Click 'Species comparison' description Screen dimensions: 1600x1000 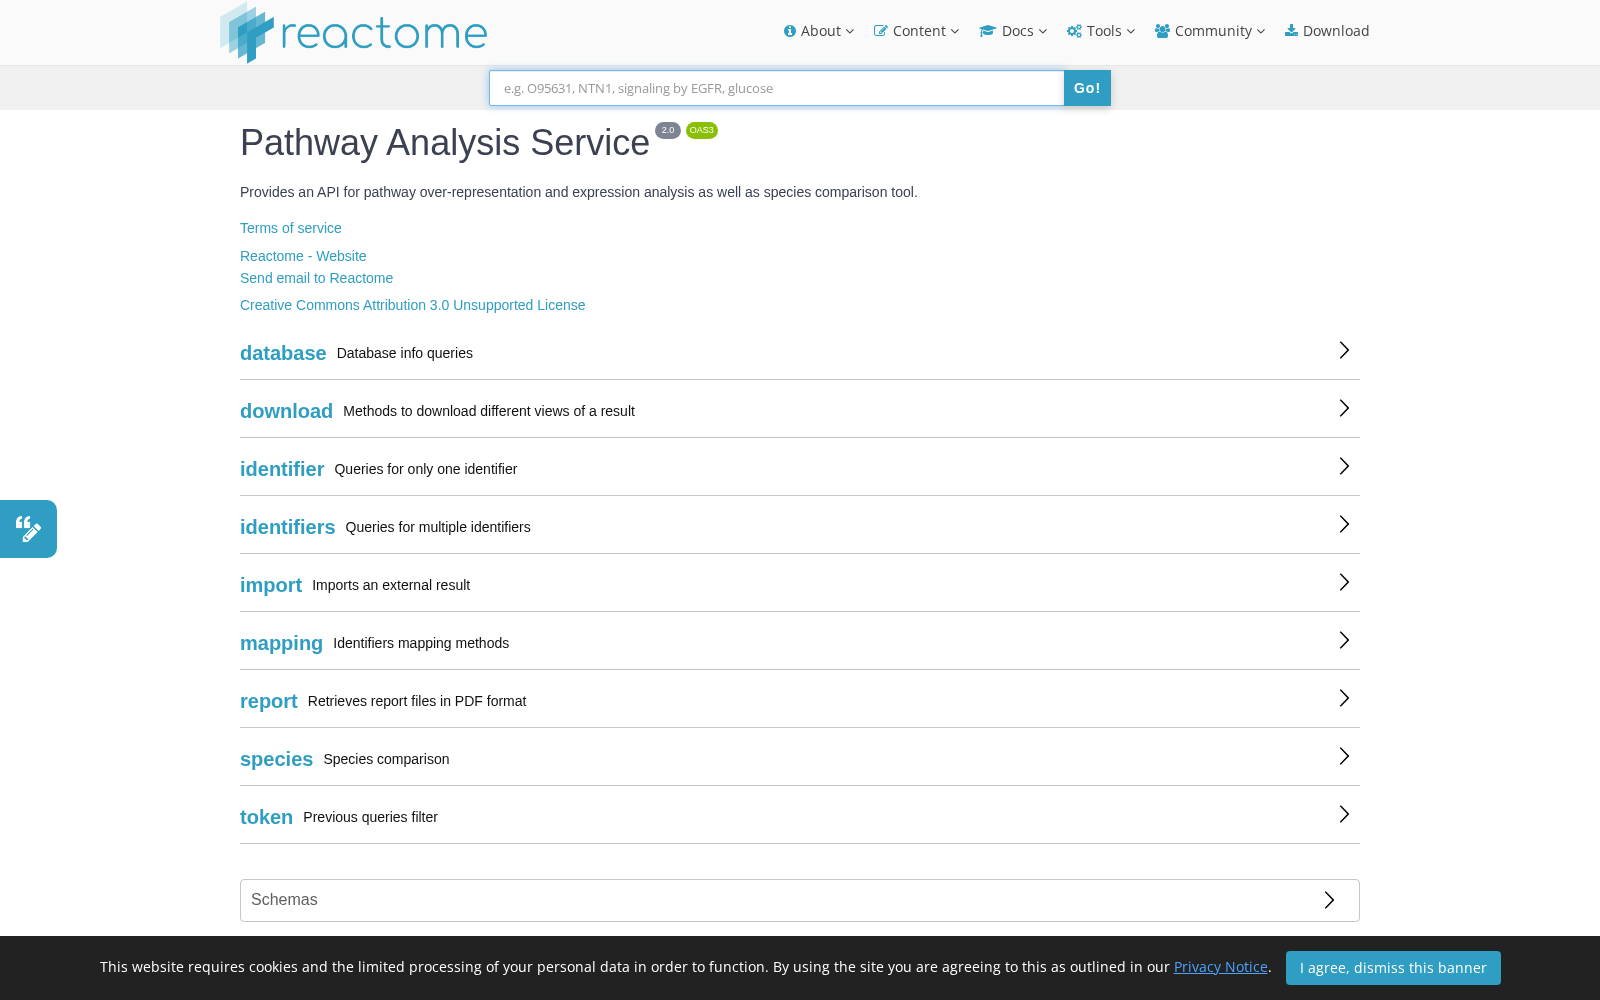pos(386,759)
